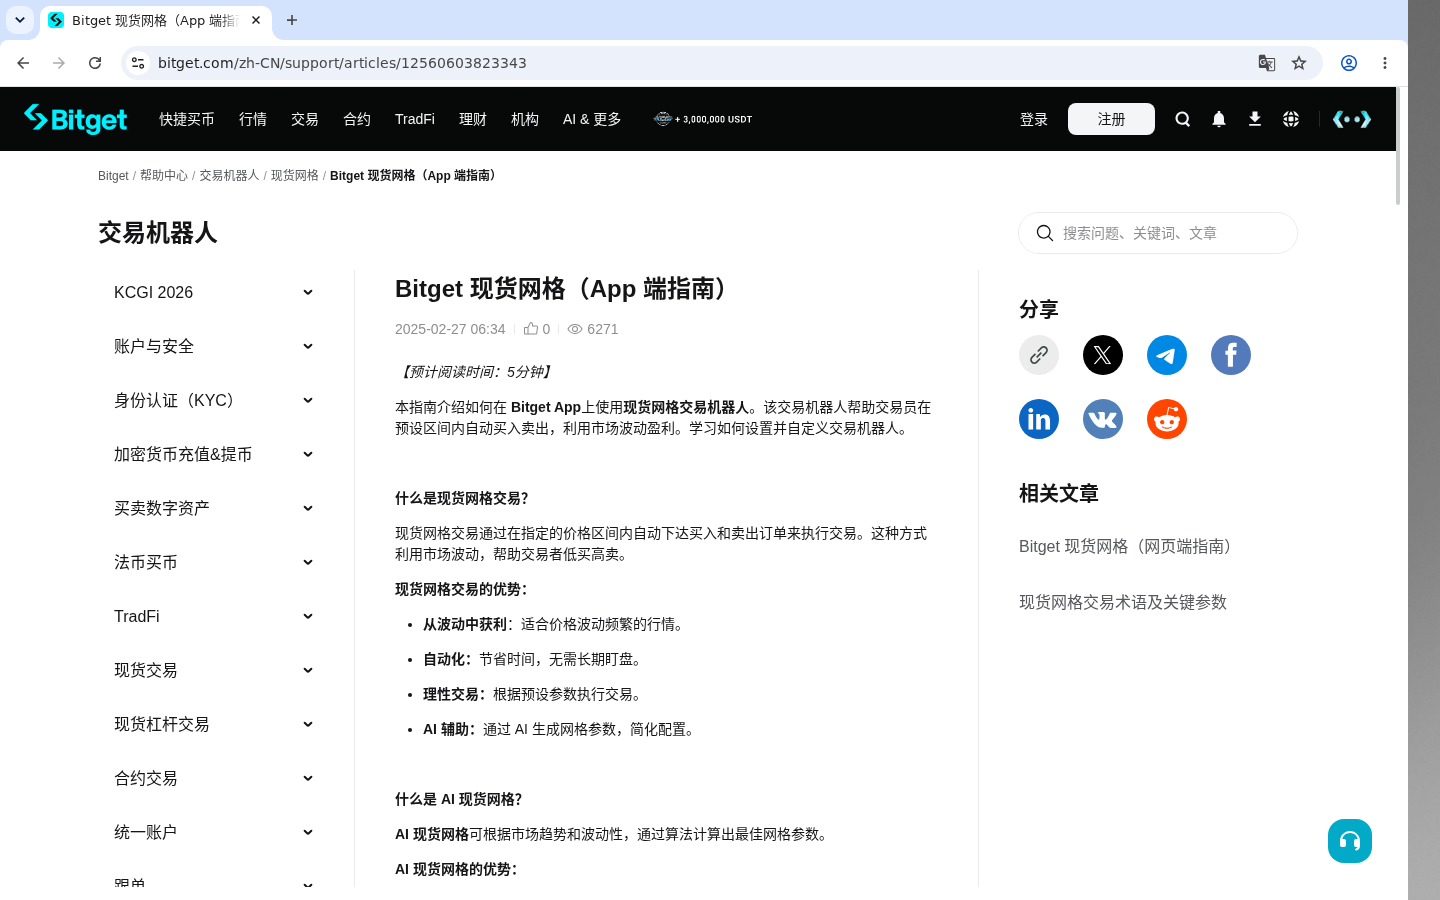Click the browser forward arrow
This screenshot has width=1440, height=900.
(59, 63)
